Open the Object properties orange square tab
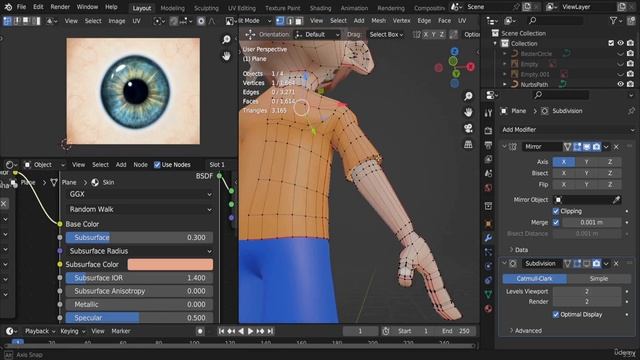 [488, 223]
